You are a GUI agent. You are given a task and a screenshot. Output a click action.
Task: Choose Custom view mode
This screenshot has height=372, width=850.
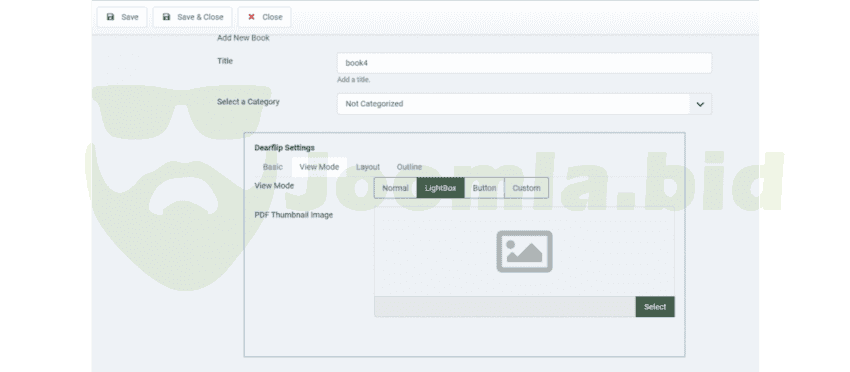[526, 188]
